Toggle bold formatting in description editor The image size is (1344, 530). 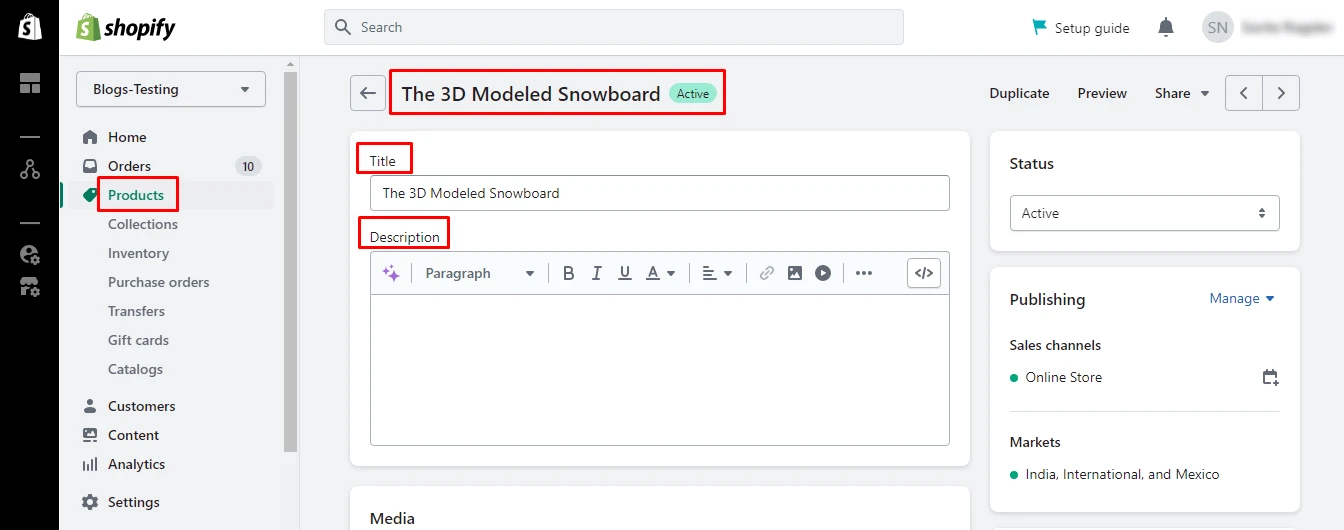(x=568, y=273)
